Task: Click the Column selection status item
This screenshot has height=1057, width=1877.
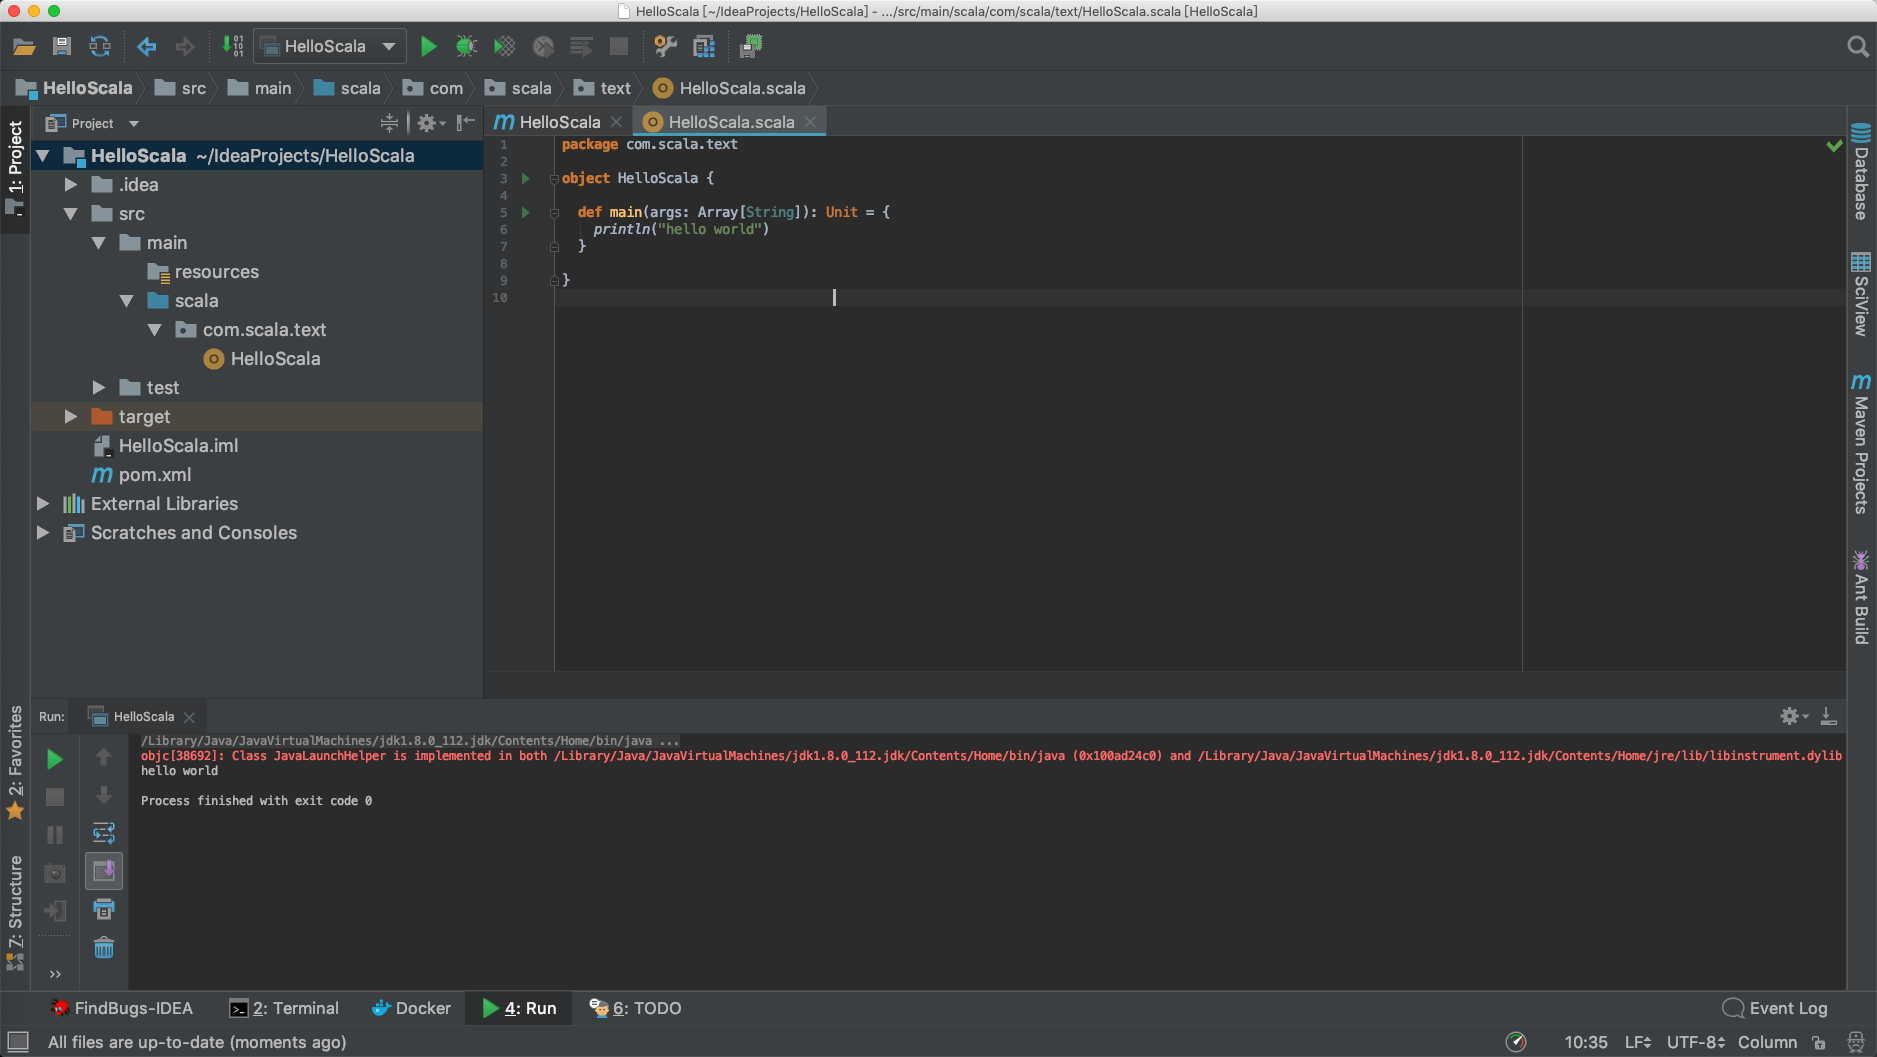Action: click(x=1767, y=1042)
